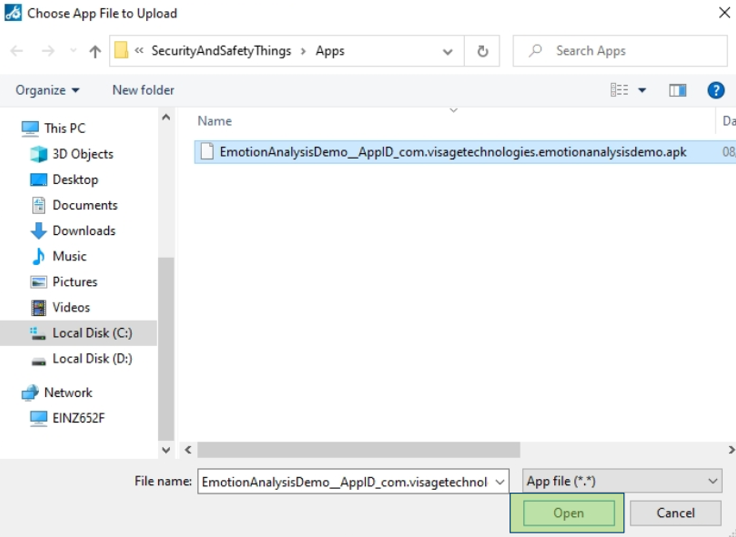Click the Open button
The image size is (736, 537).
568,513
